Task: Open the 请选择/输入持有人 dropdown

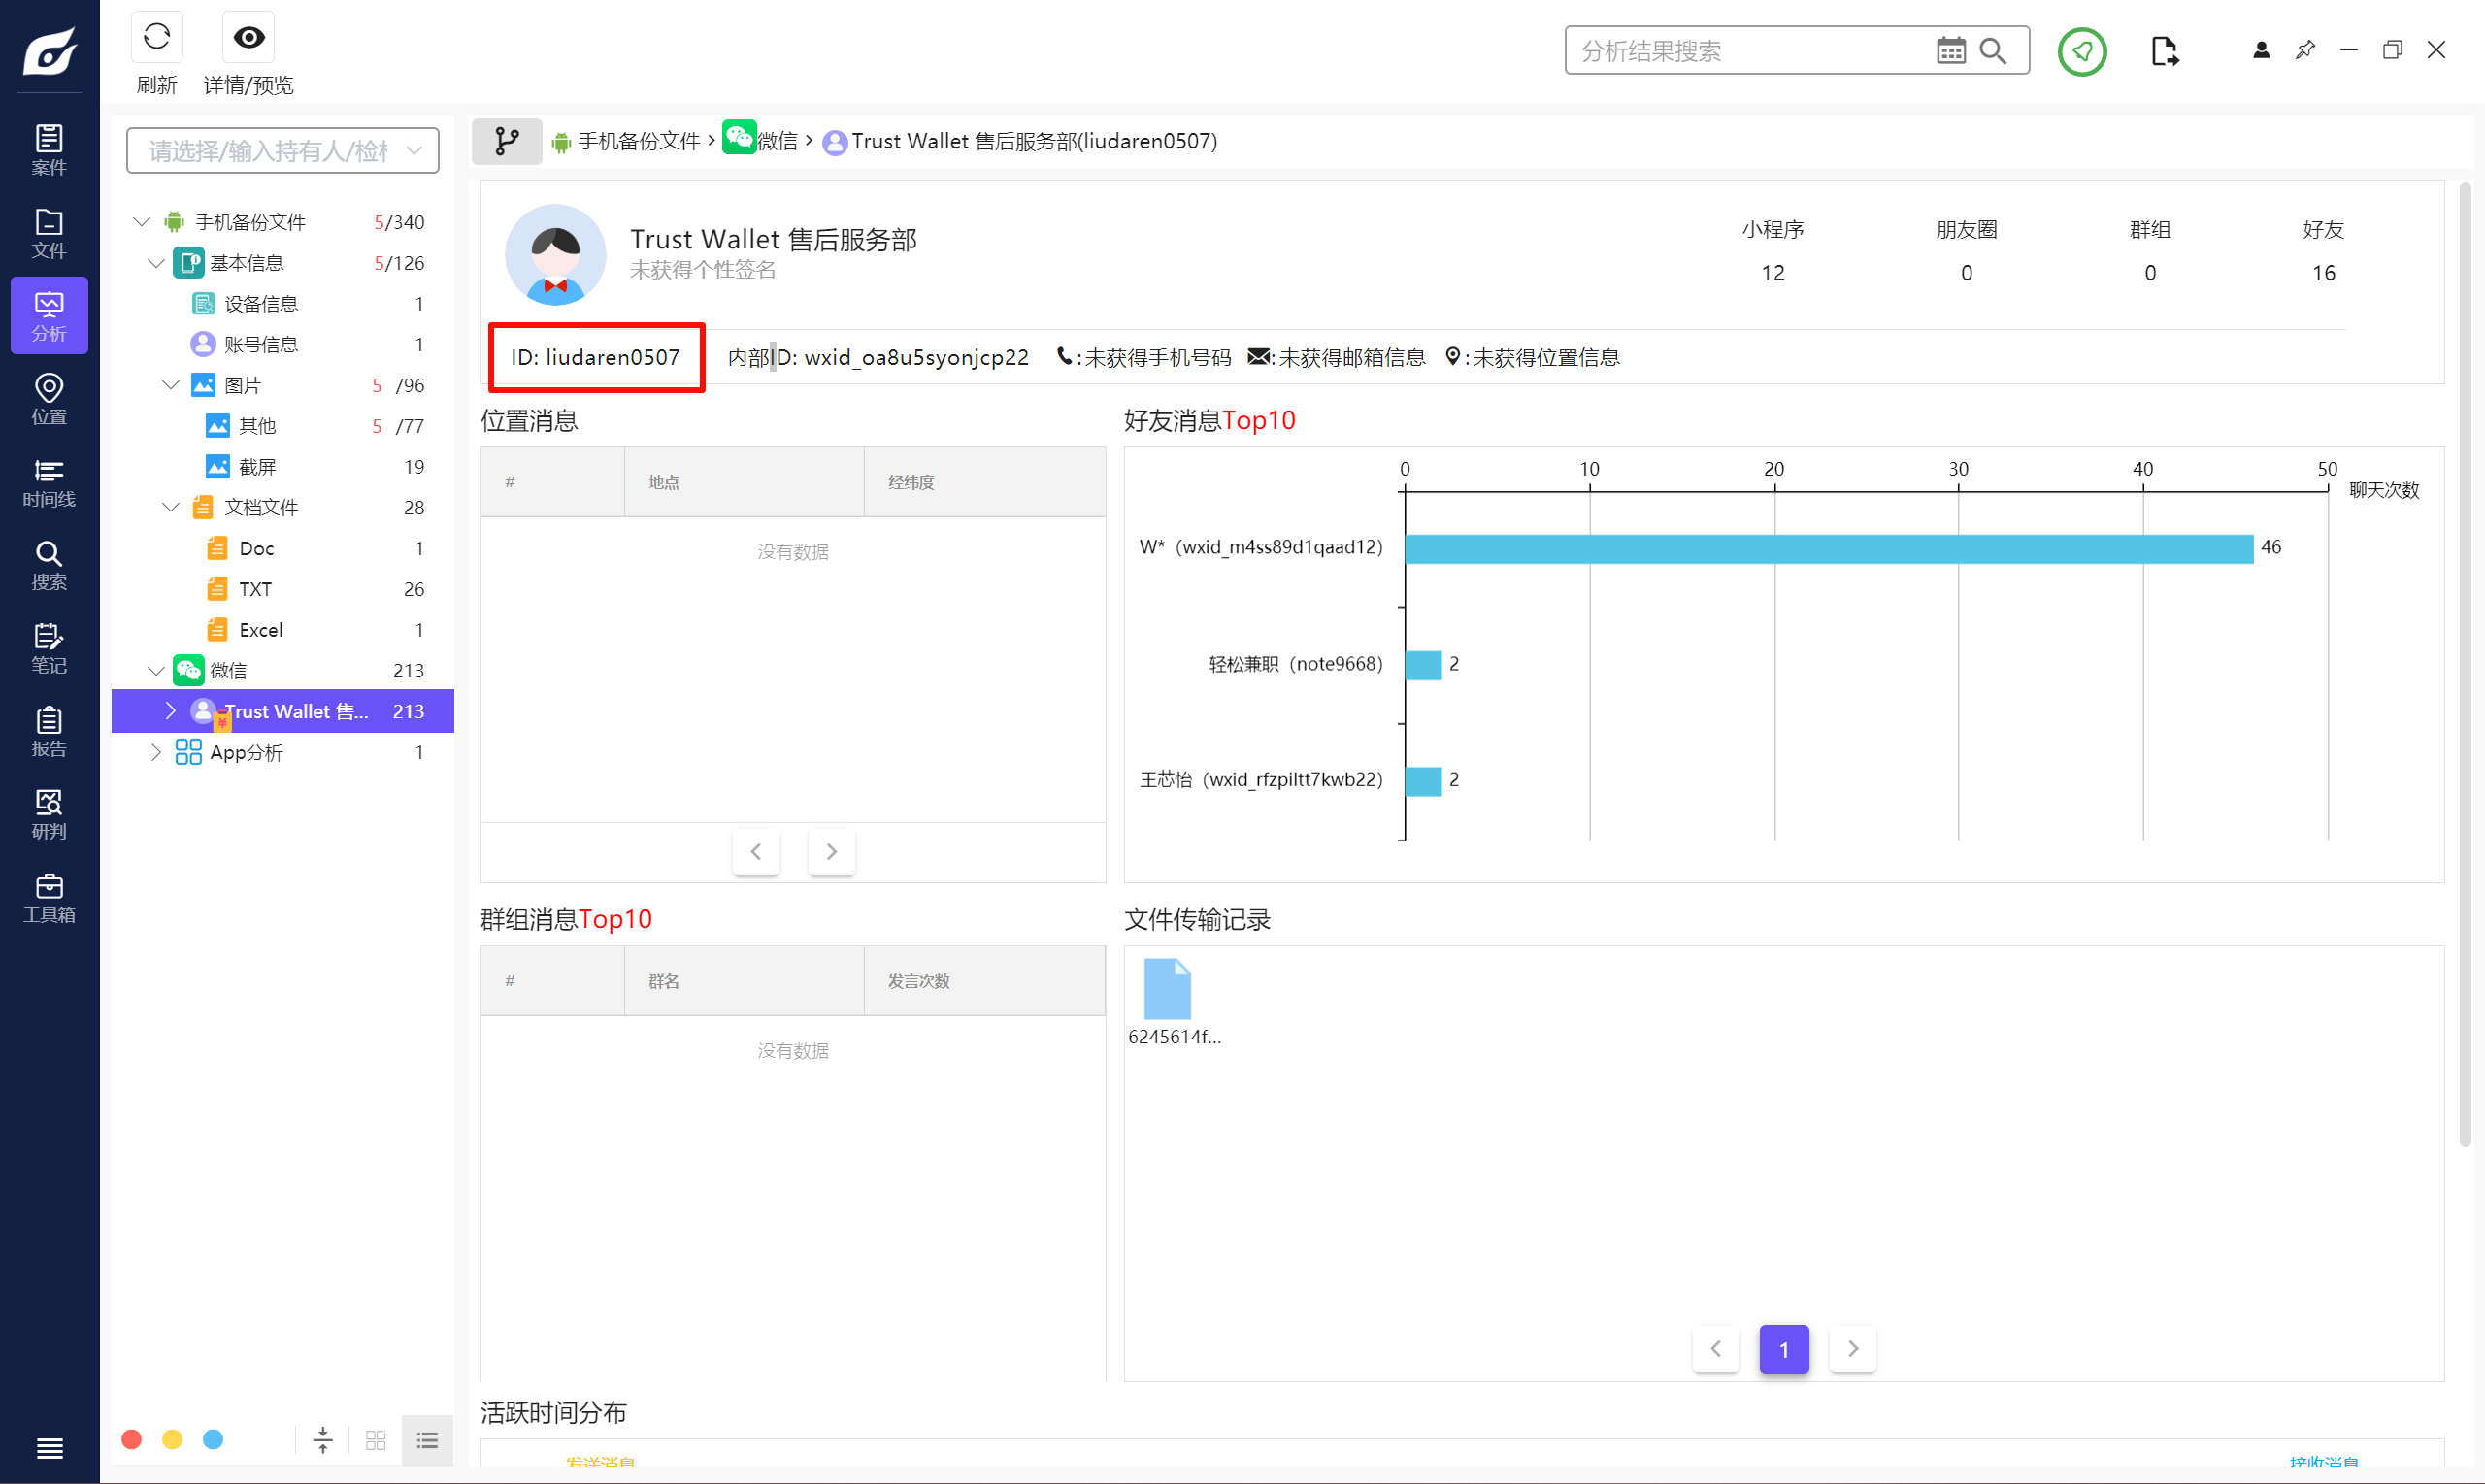Action: tap(283, 150)
